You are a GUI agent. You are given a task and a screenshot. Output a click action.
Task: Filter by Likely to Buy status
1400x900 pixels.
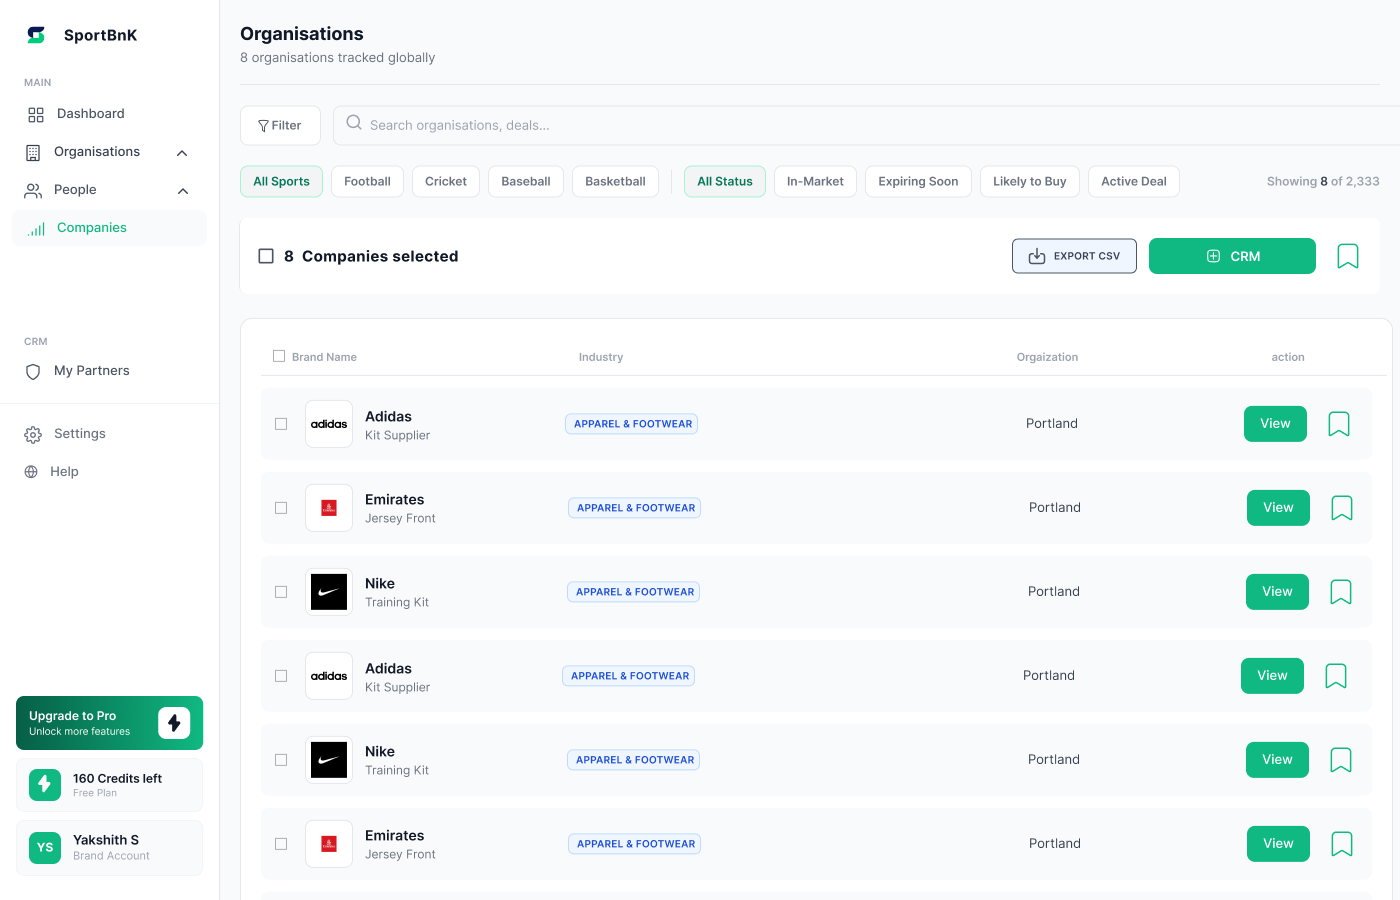(x=1030, y=181)
